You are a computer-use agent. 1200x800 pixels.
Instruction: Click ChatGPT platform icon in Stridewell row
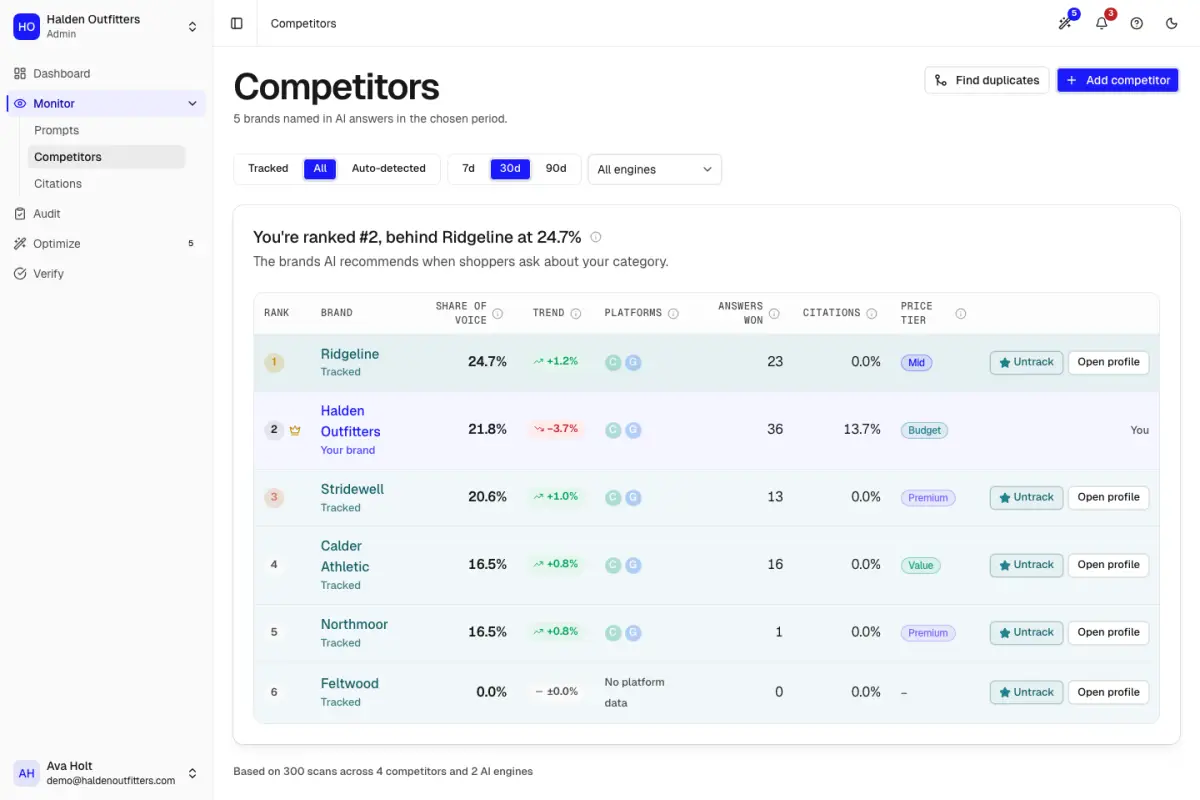tap(613, 497)
